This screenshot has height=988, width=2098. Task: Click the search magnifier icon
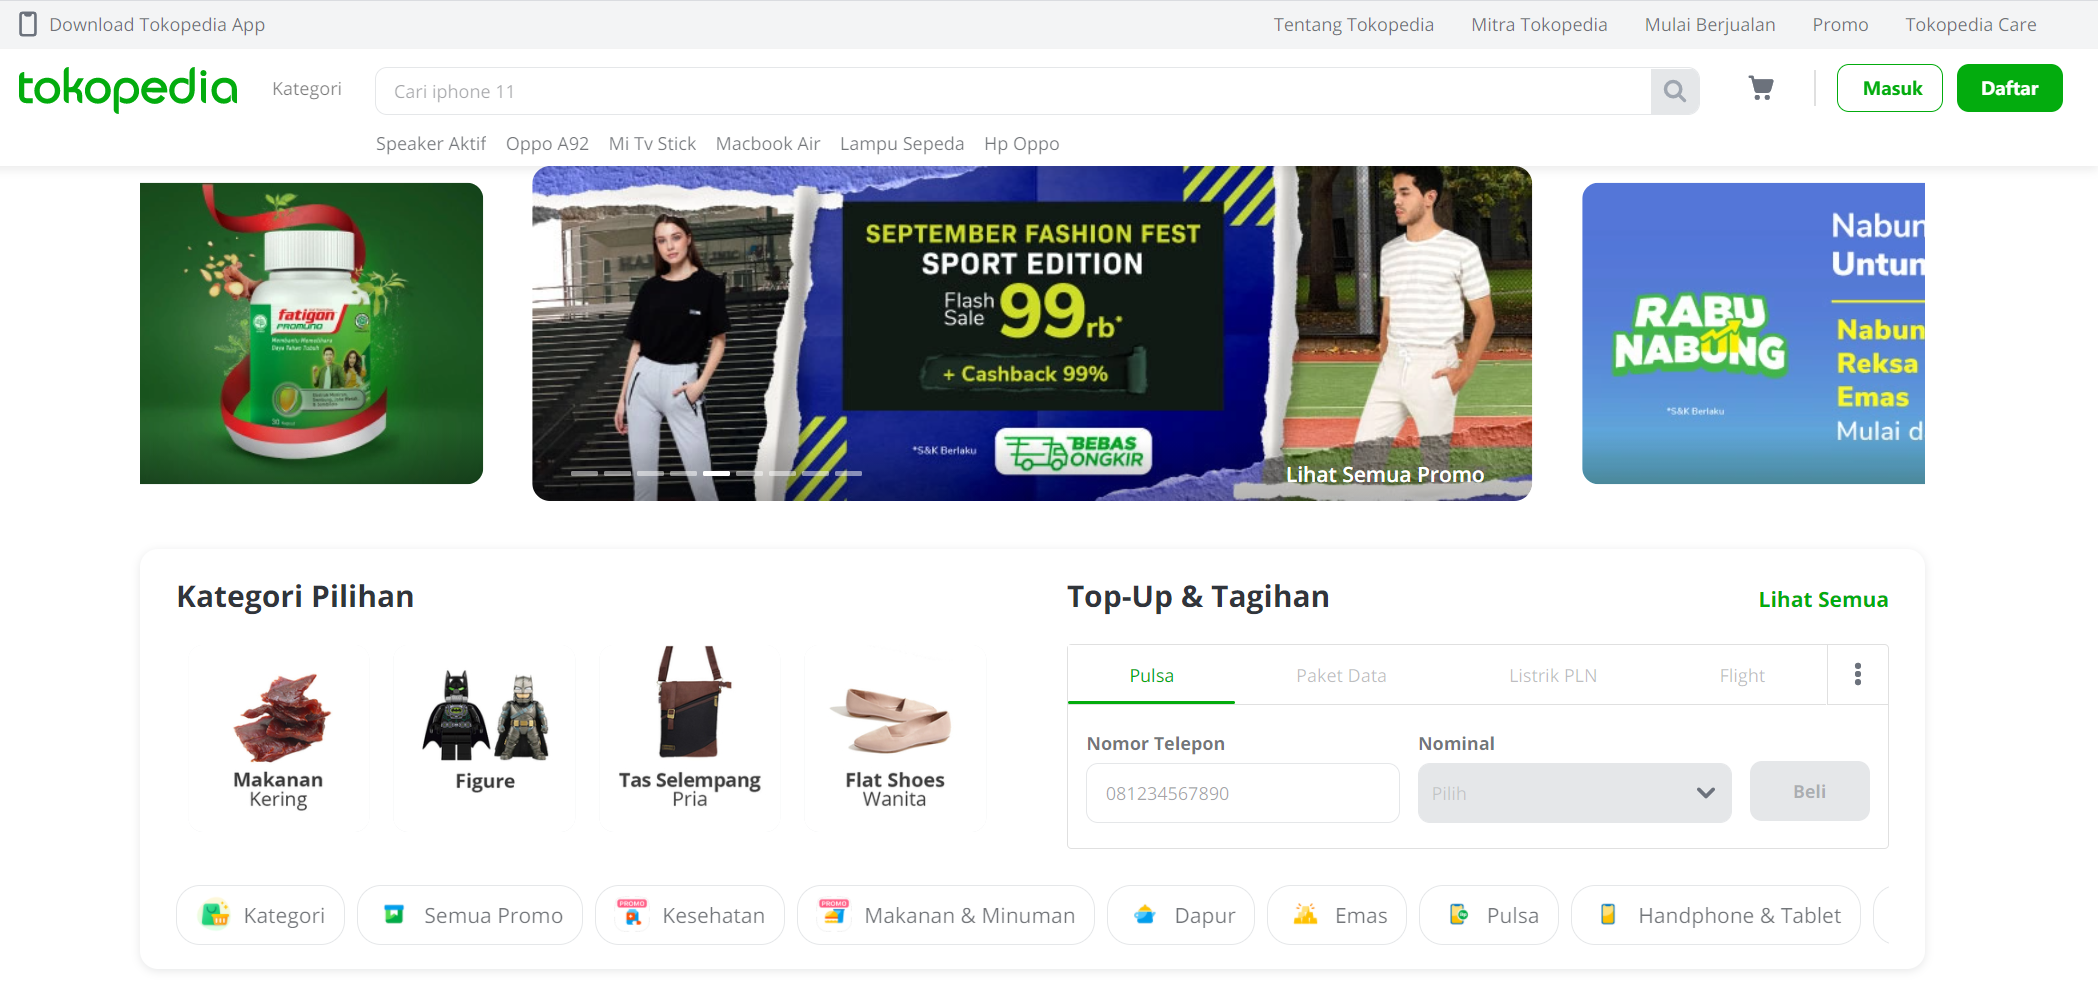pyautogui.click(x=1674, y=91)
